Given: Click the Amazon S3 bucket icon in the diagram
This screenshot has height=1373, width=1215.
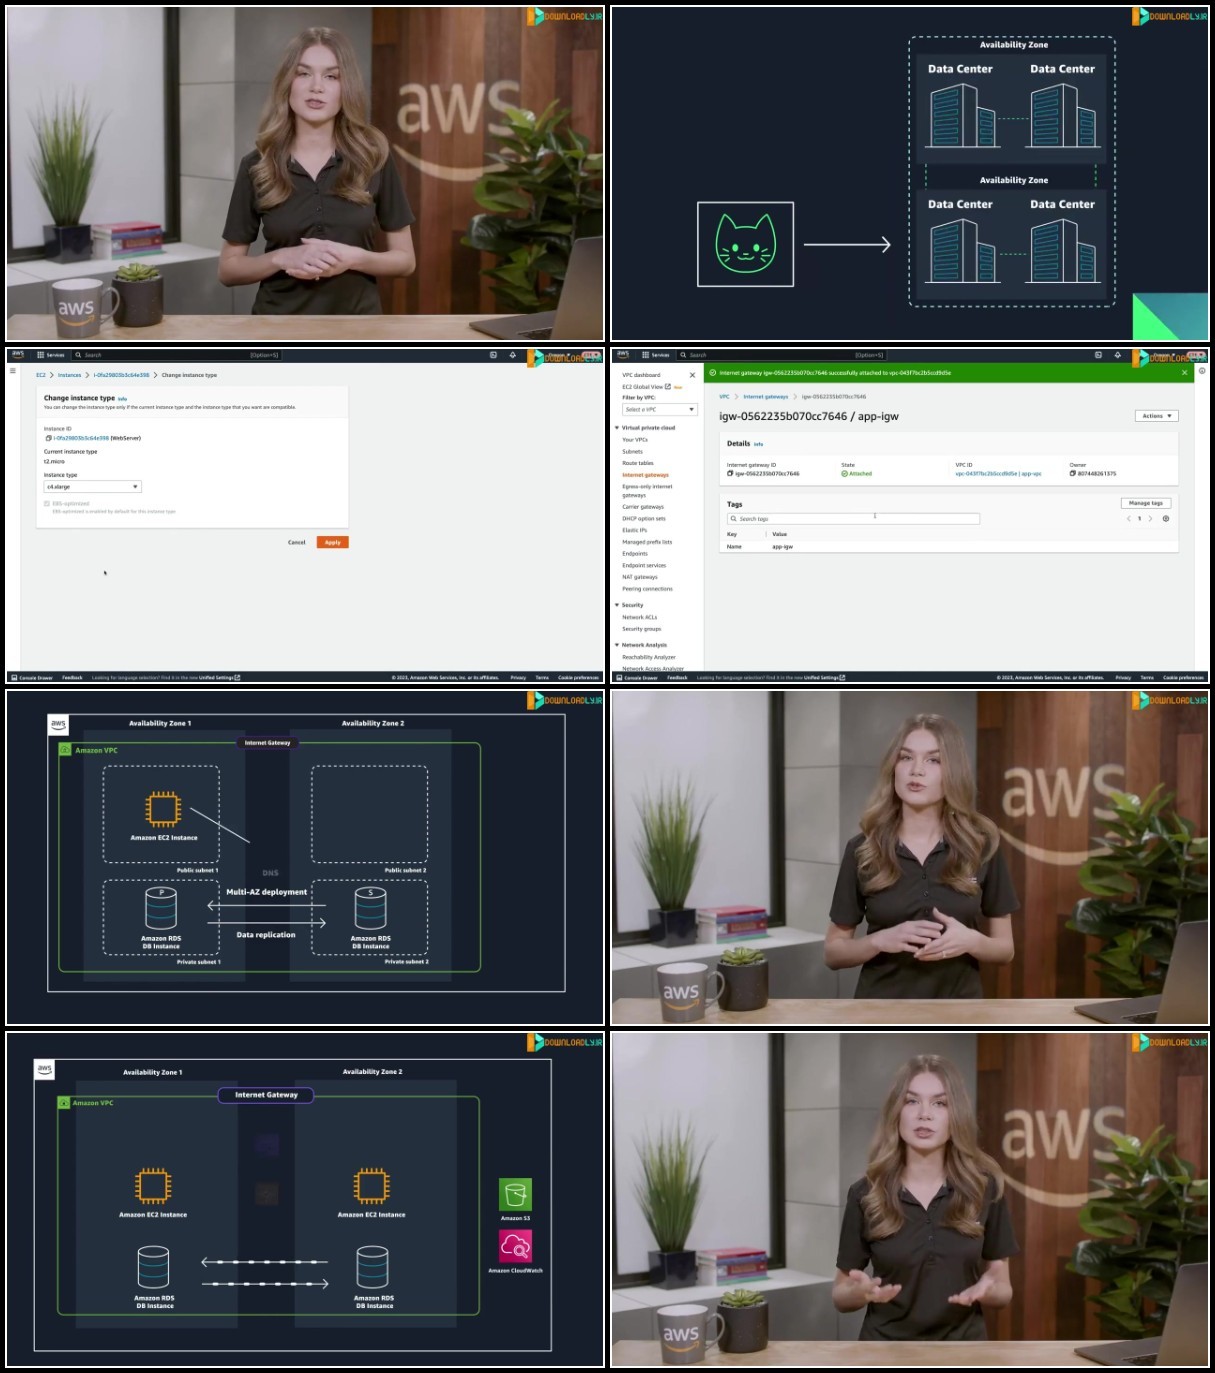Looking at the screenshot, I should coord(515,1194).
